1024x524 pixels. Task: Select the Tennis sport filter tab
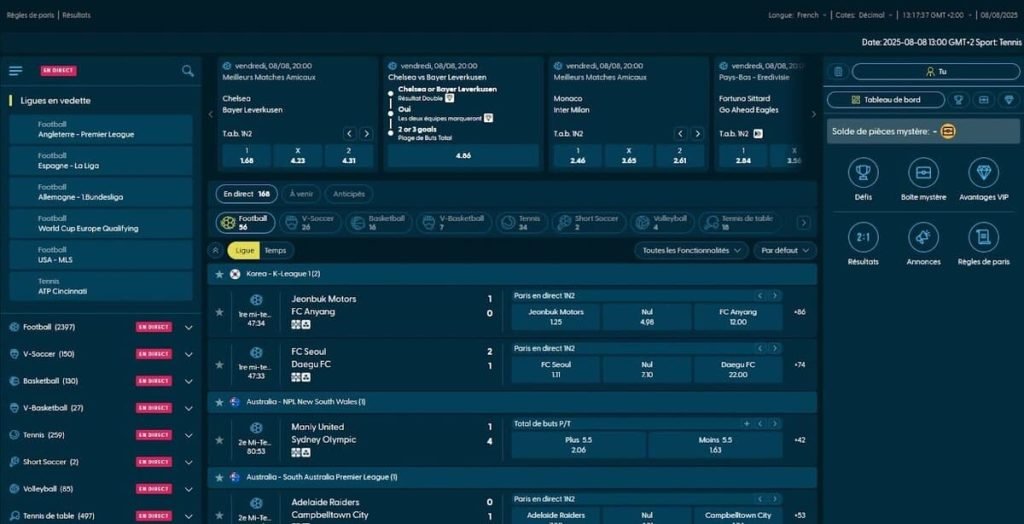(520, 222)
